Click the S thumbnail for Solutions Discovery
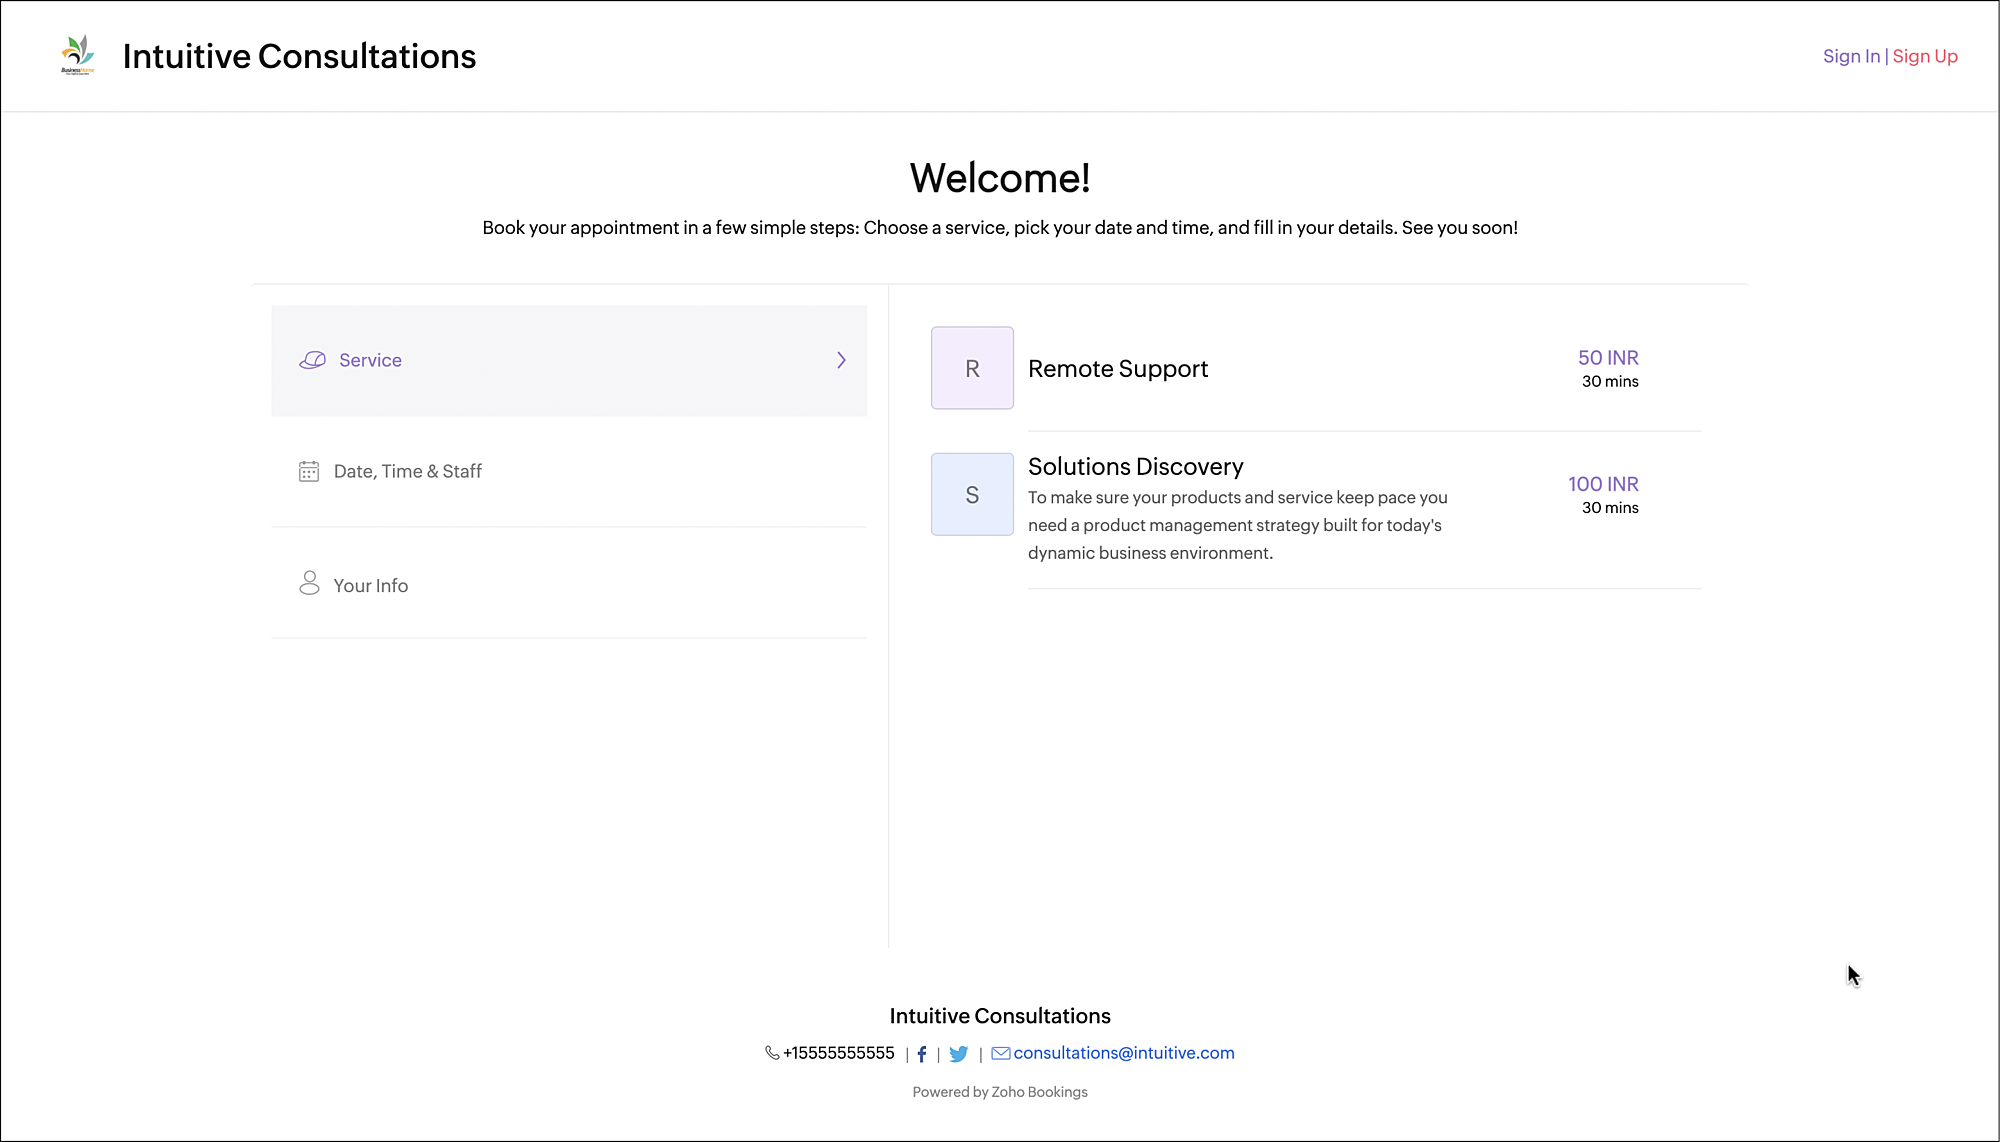Viewport: 2000px width, 1142px height. [x=972, y=494]
